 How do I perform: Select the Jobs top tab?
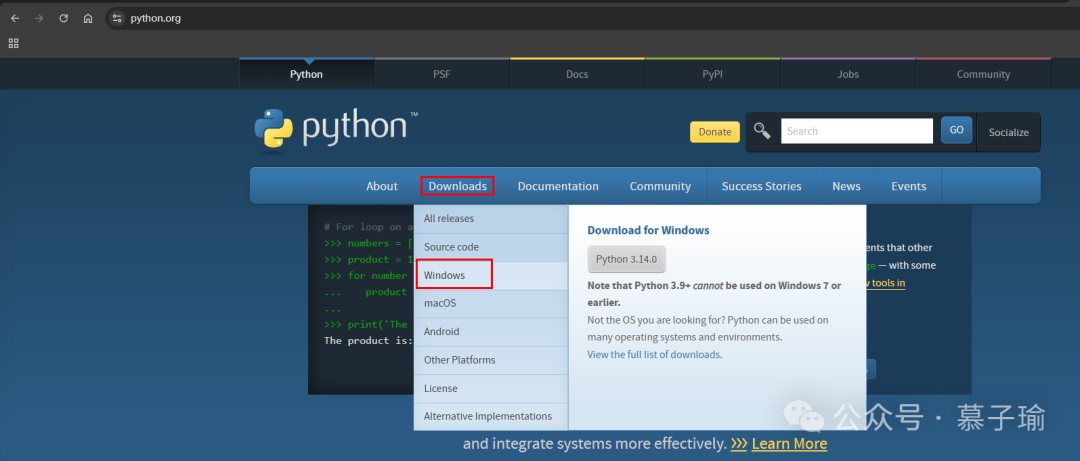coord(848,74)
